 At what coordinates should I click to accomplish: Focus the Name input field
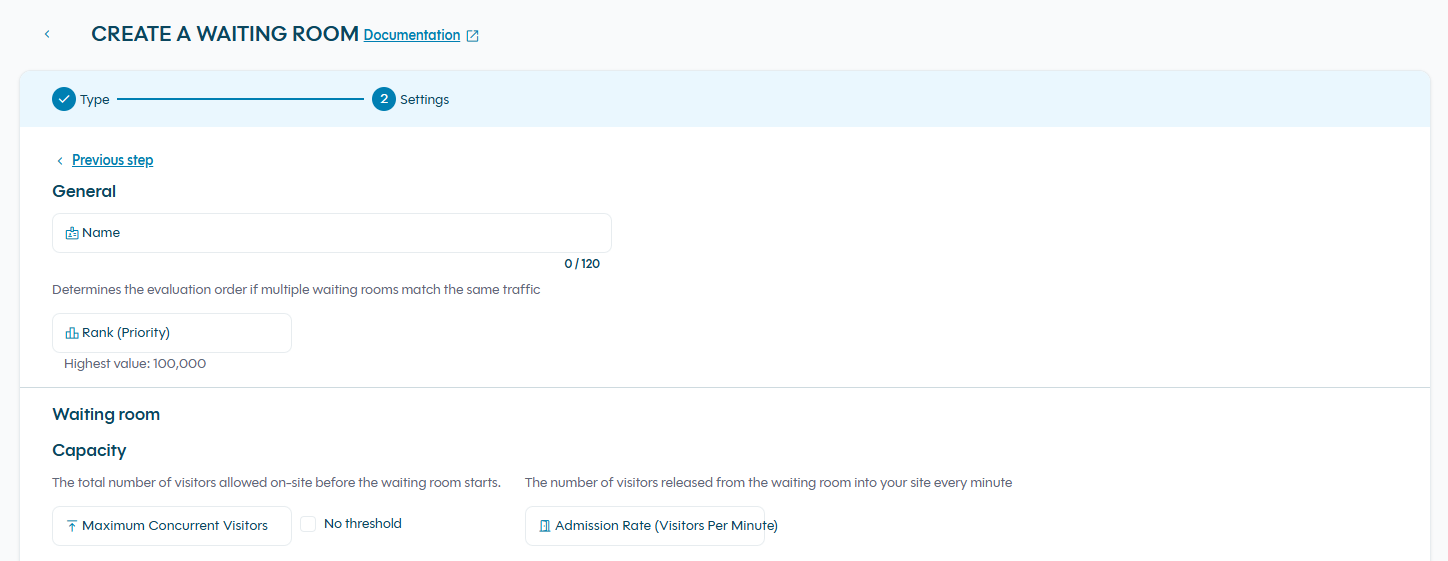click(332, 233)
